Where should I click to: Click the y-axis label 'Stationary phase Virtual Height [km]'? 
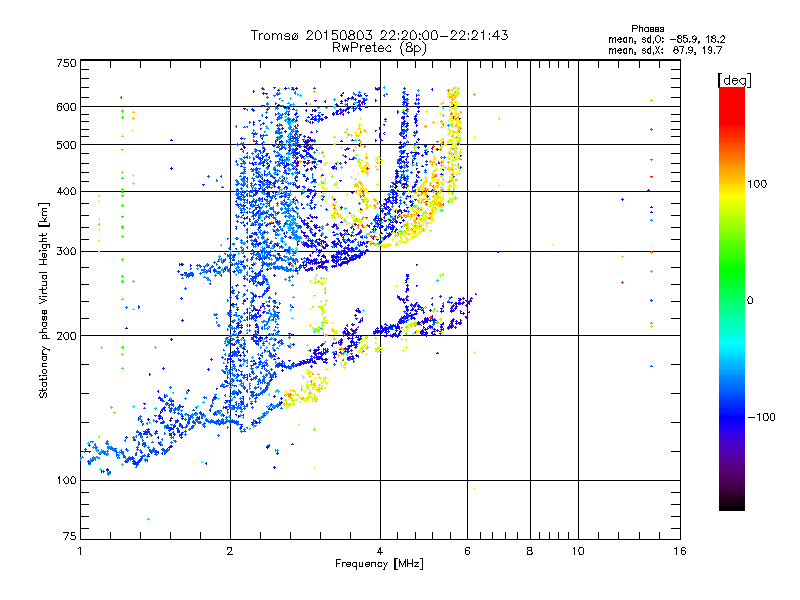[44, 301]
